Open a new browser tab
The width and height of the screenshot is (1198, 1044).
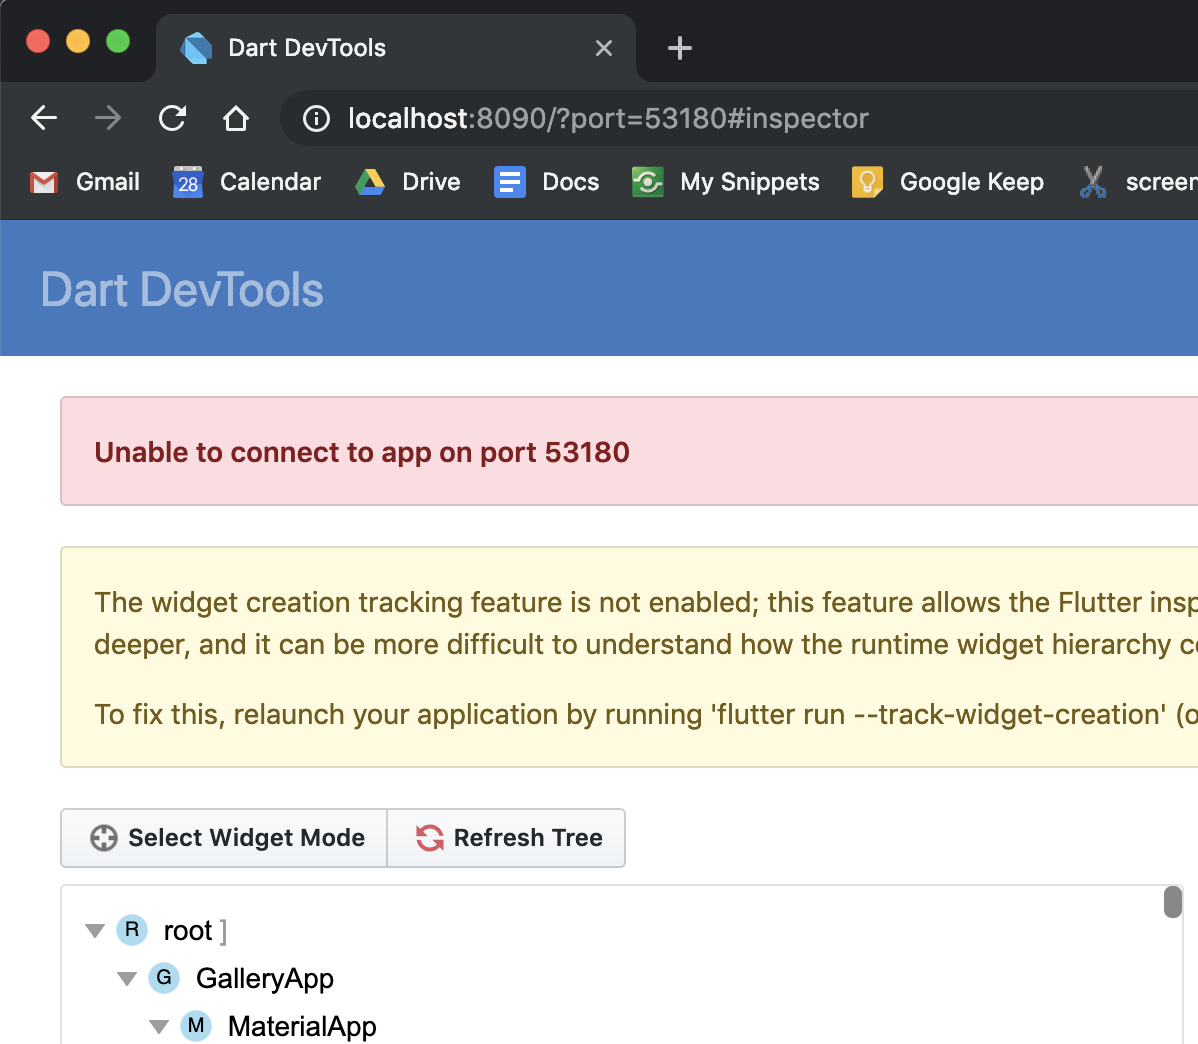coord(679,48)
